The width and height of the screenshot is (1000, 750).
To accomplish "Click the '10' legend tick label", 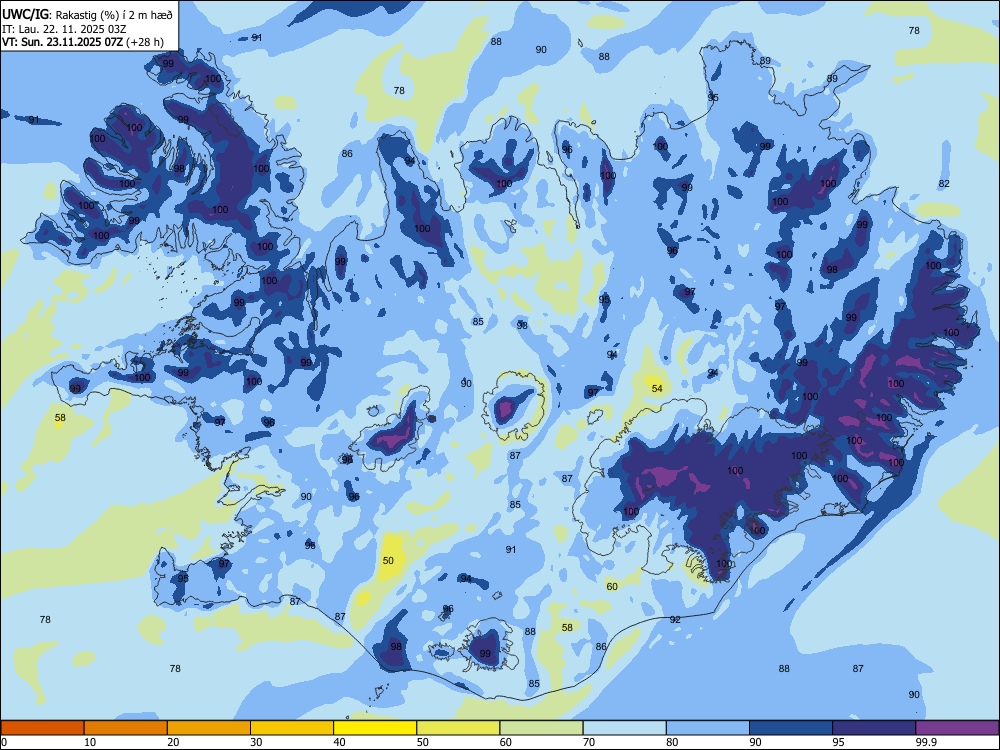I will (x=90, y=742).
